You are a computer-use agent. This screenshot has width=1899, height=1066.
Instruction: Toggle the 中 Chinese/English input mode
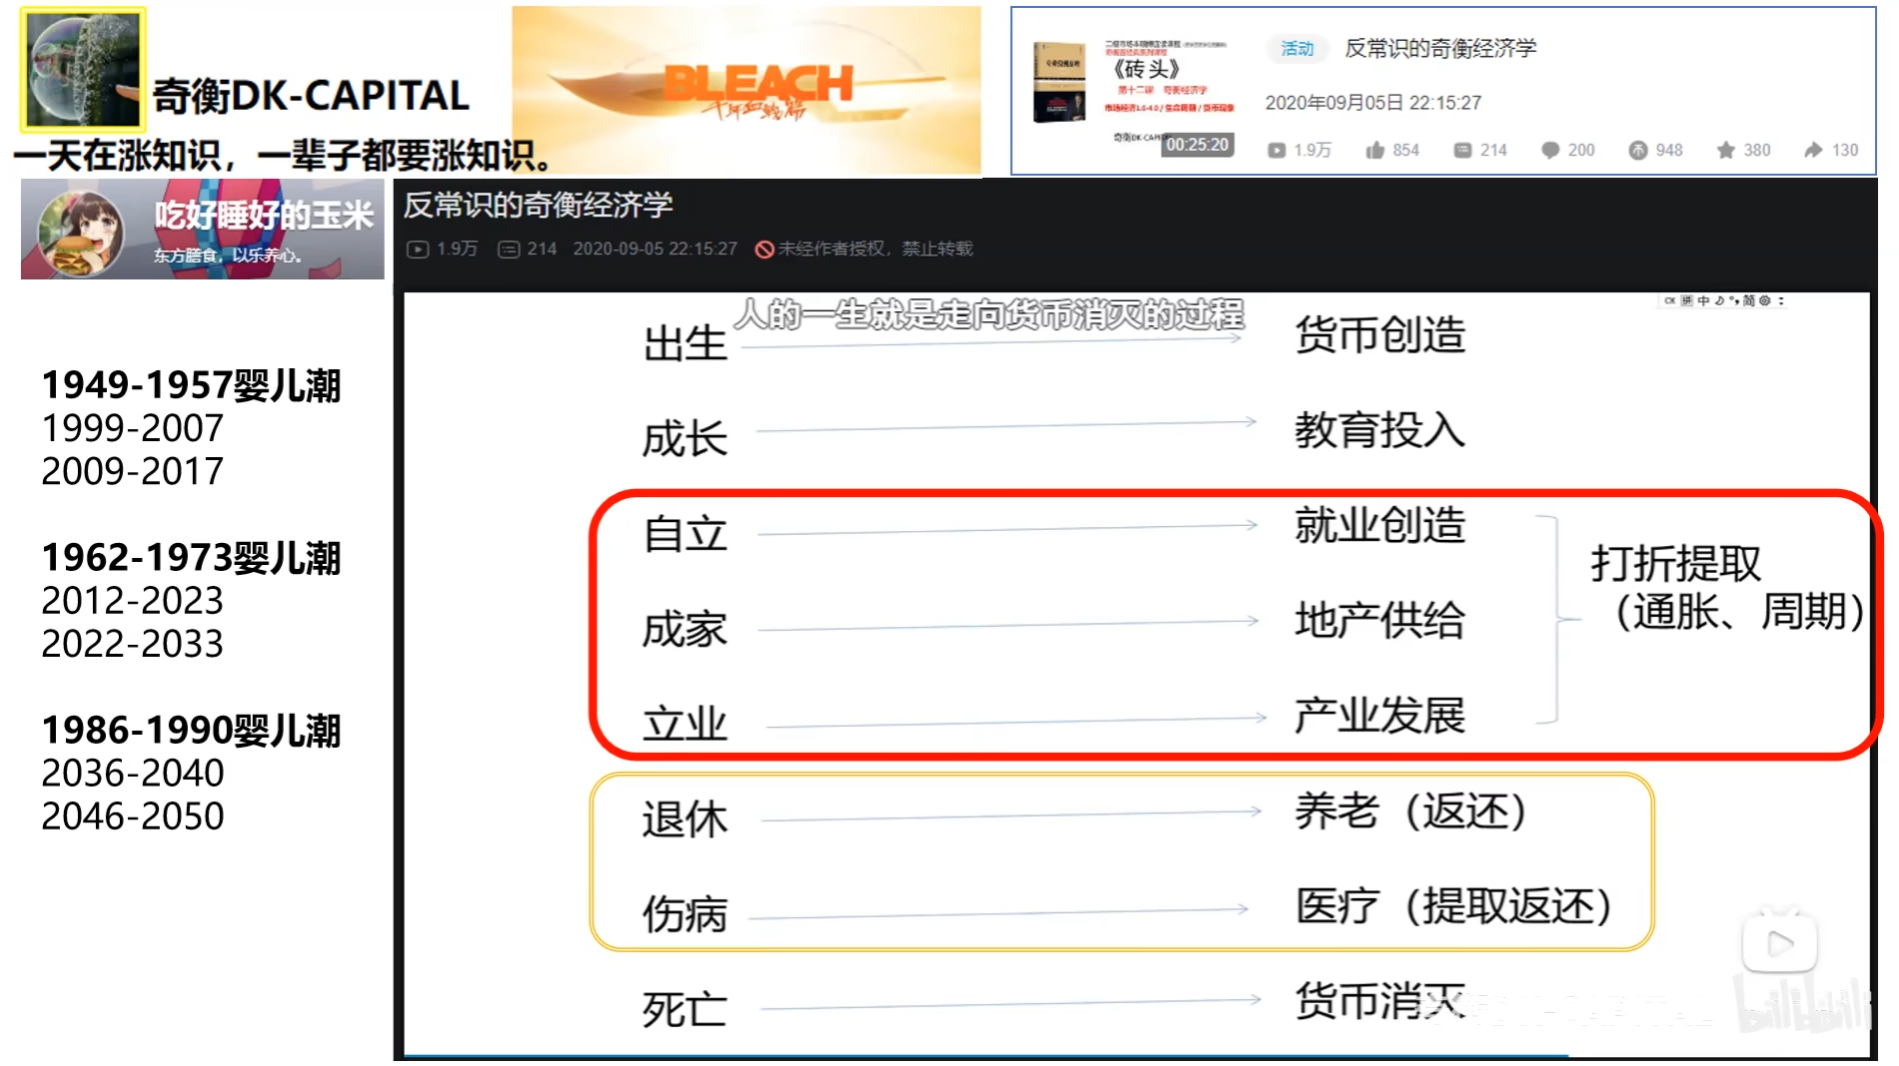[x=1703, y=300]
